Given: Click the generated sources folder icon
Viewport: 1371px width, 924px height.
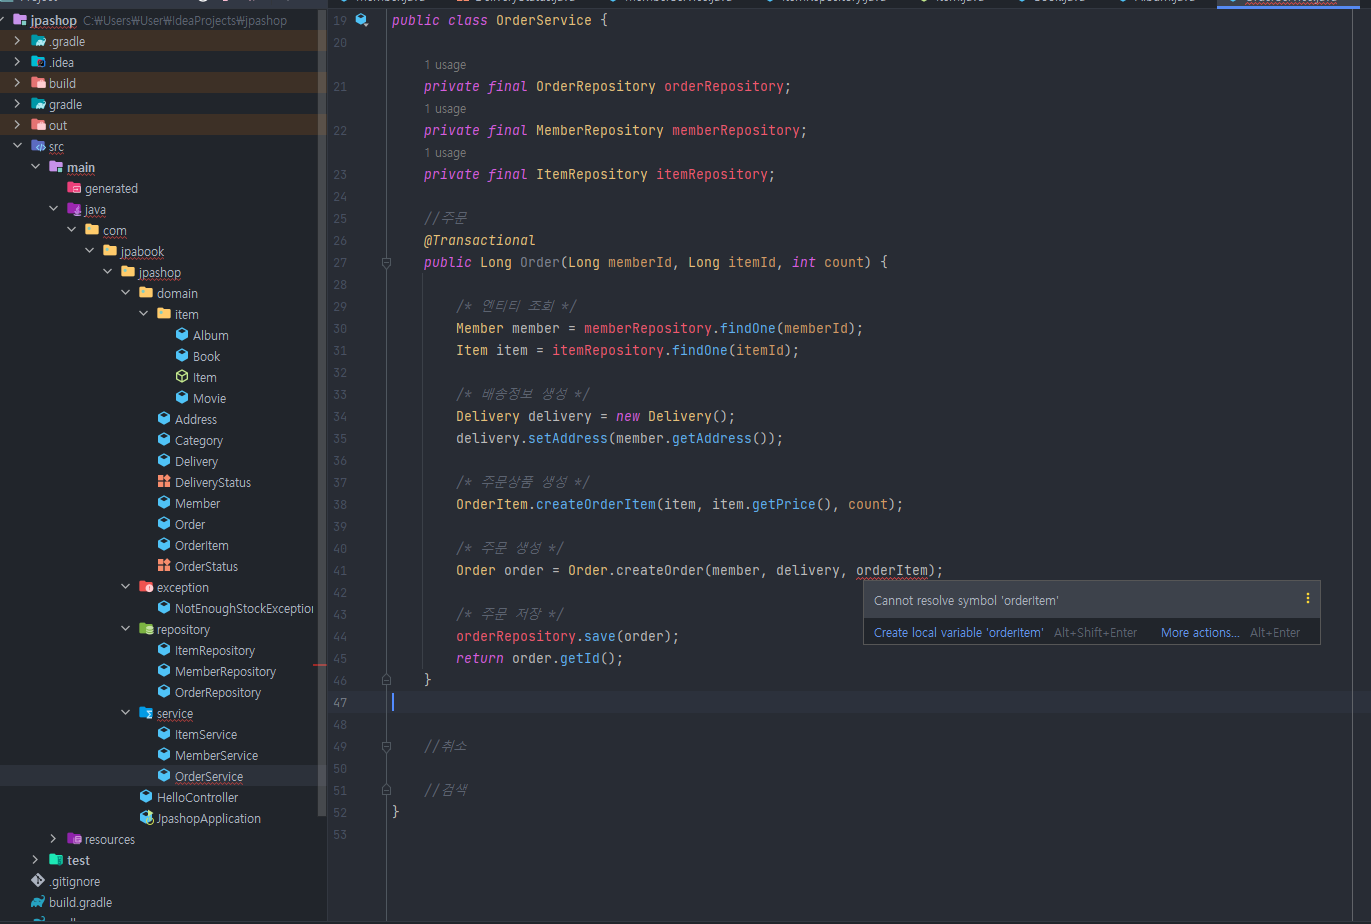Looking at the screenshot, I should [x=74, y=188].
